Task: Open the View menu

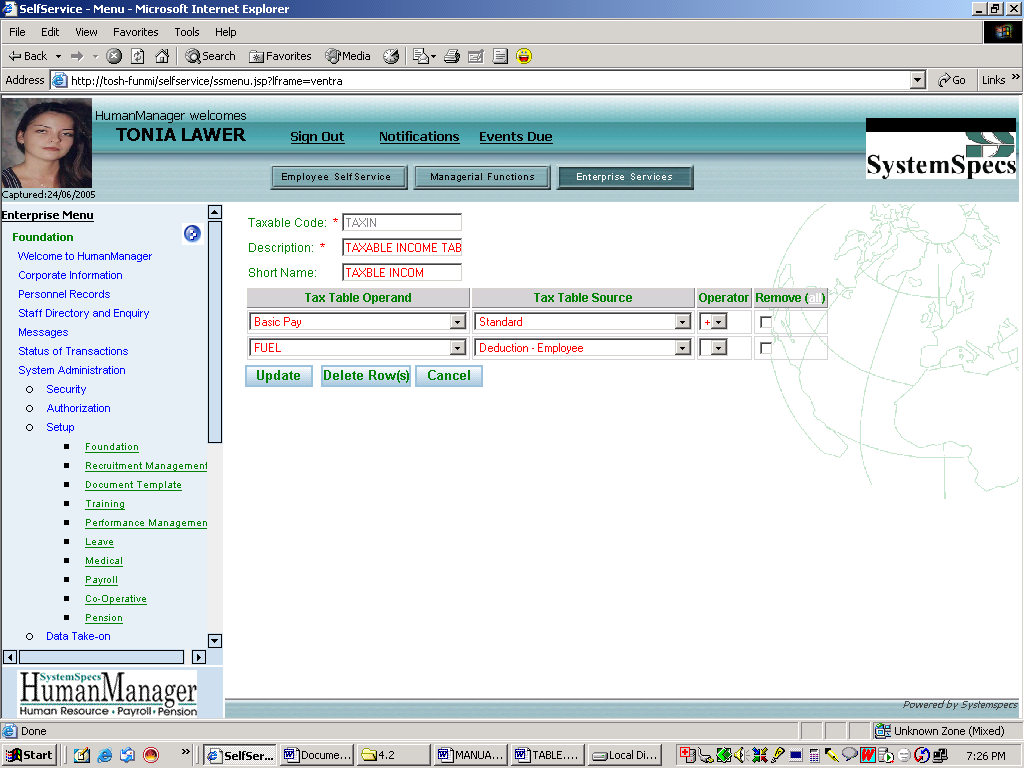Action: 86,32
